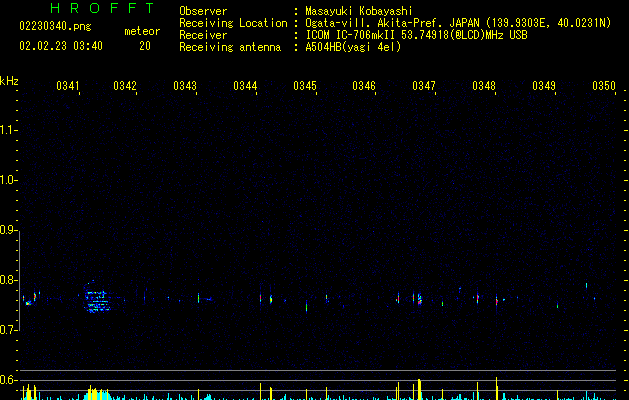629x400 pixels.
Task: Click the 0343 time marker
Action: coord(185,86)
